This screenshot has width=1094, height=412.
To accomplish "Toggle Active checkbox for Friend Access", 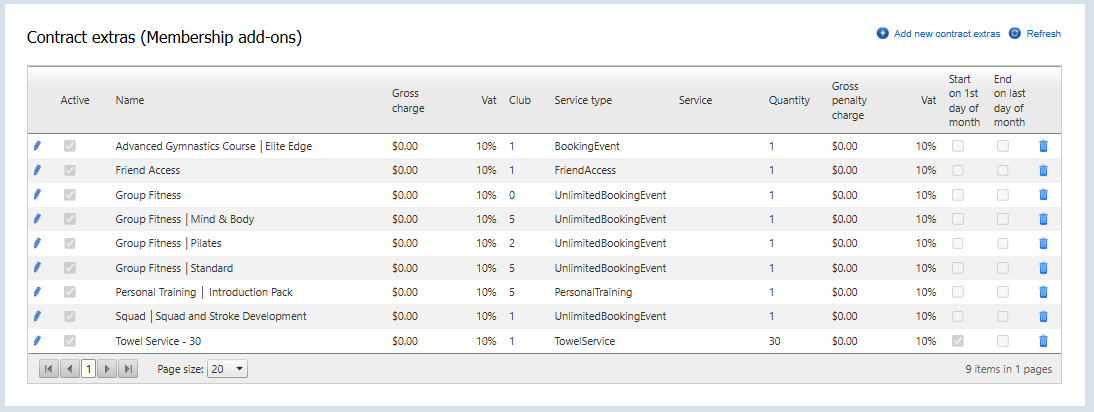I will [70, 170].
